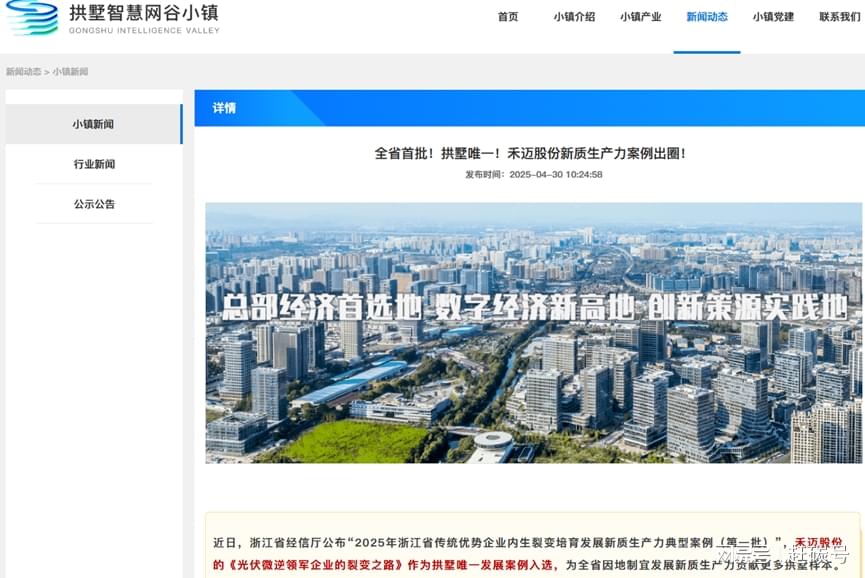Click the article headline about 禾迈股份
The height and width of the screenshot is (578, 865).
[530, 153]
